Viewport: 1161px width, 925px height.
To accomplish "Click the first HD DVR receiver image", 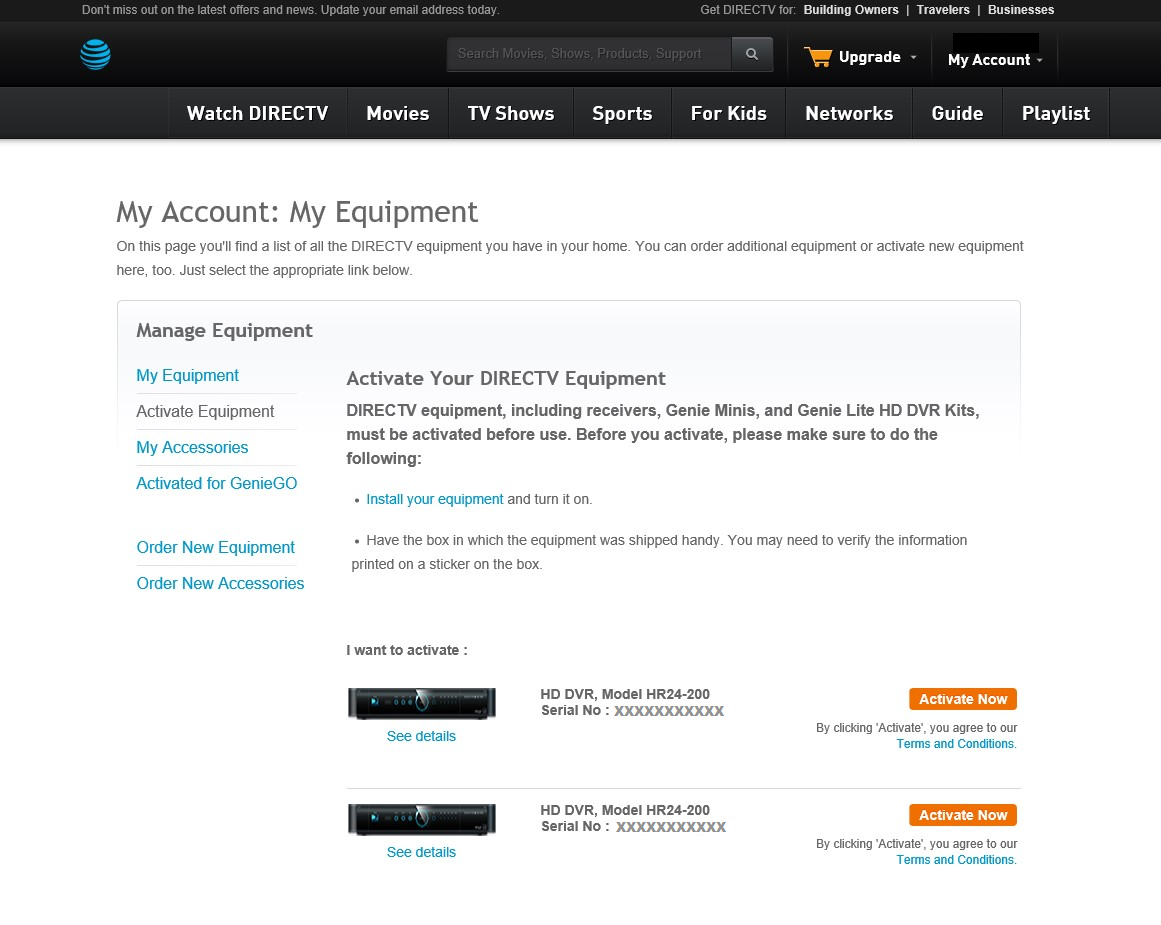I will [x=421, y=703].
